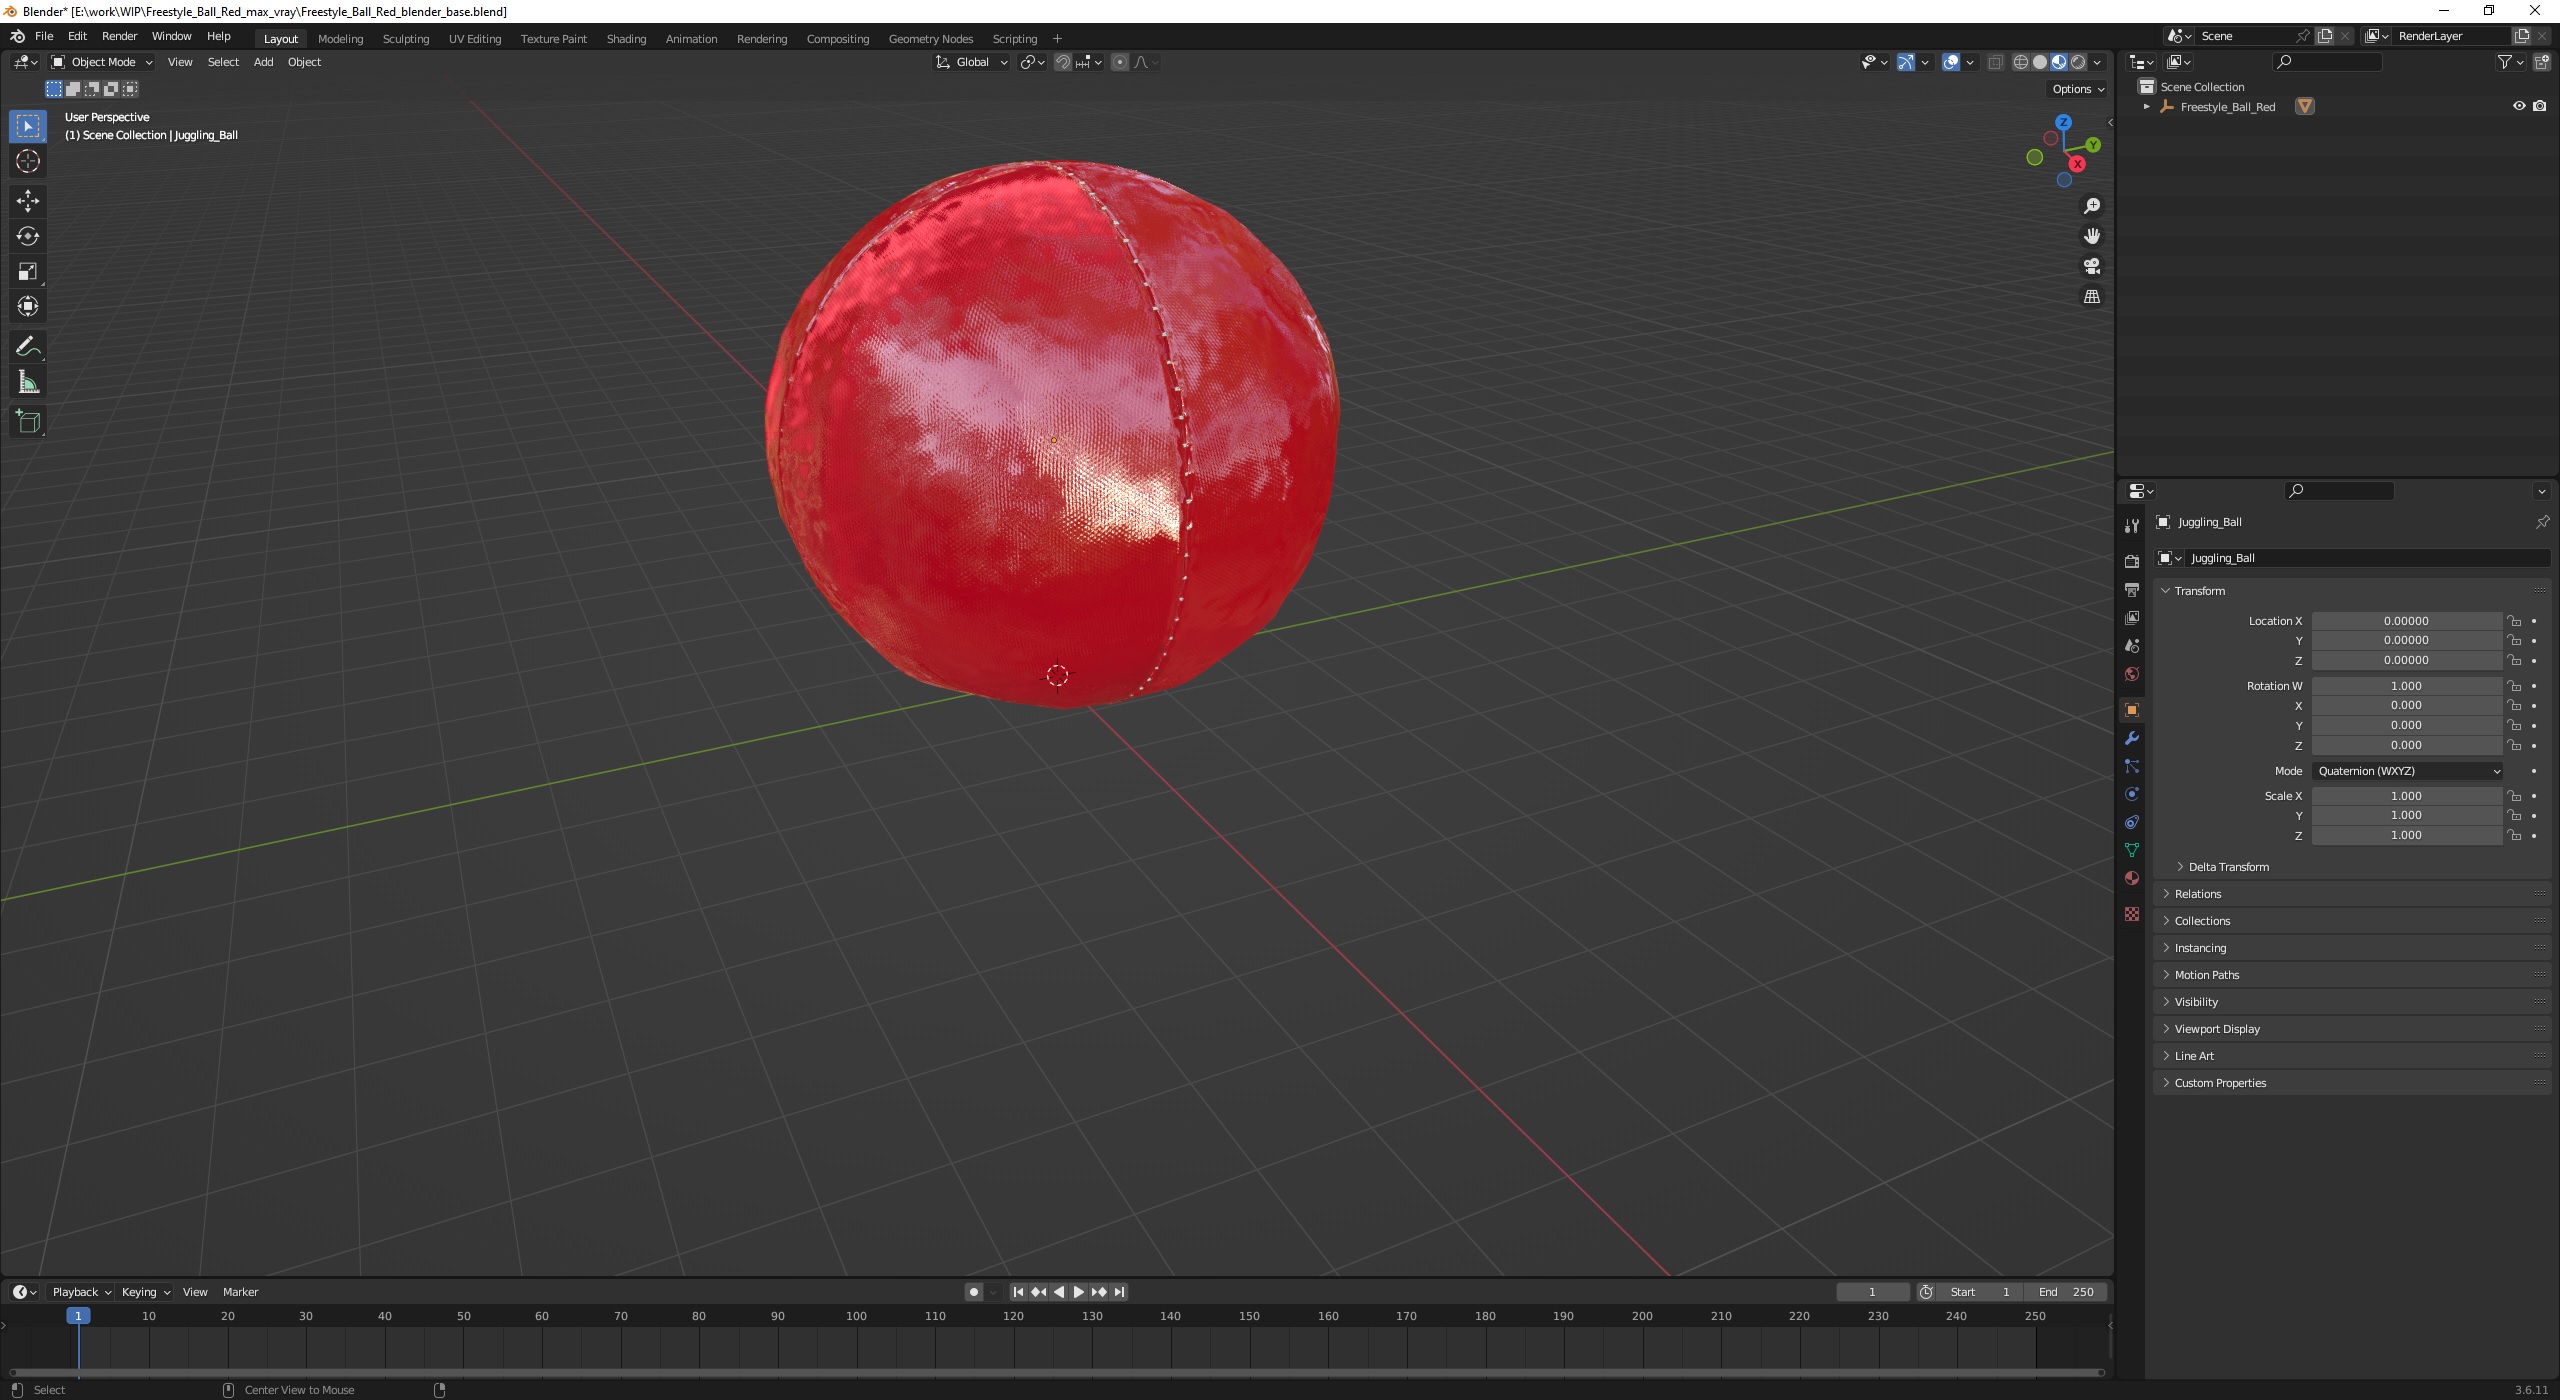Click the hand pan view icon

2091,236
